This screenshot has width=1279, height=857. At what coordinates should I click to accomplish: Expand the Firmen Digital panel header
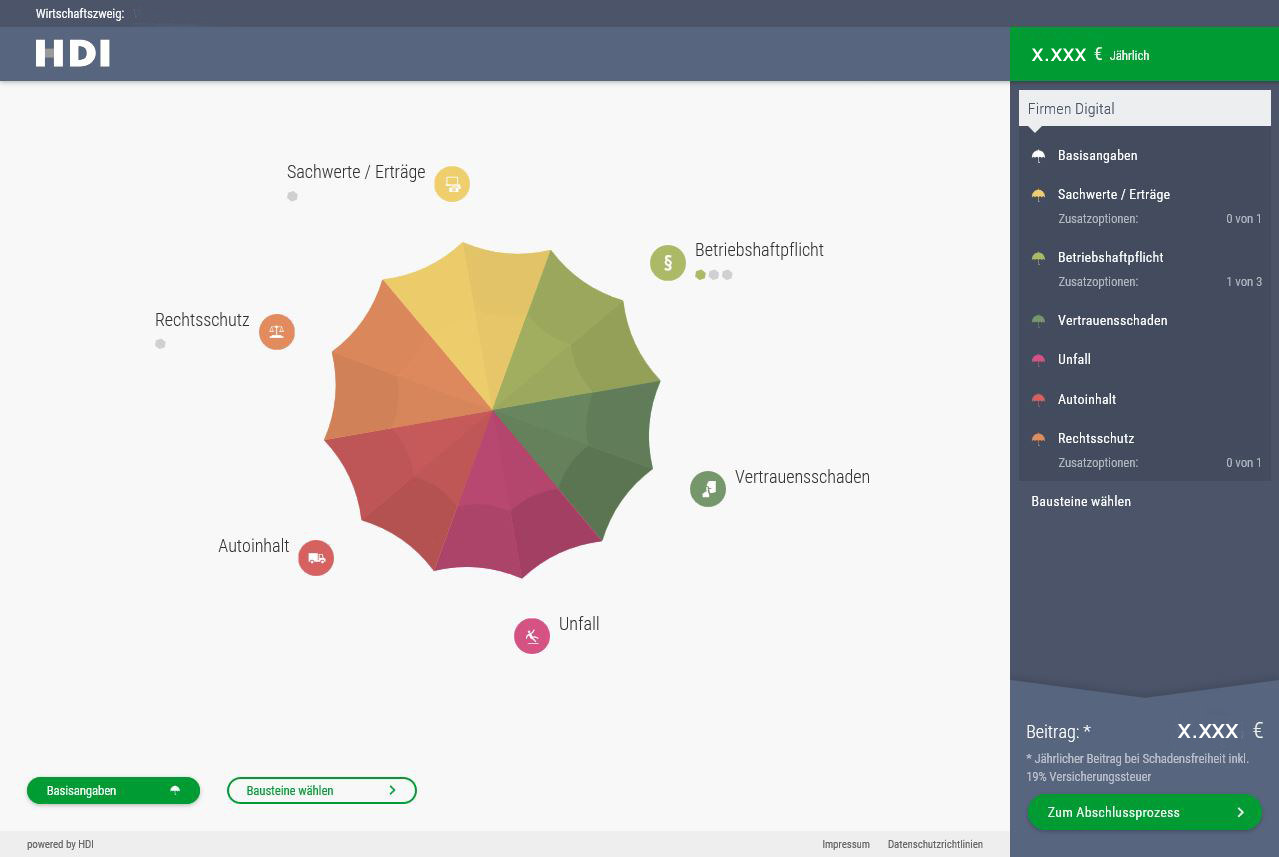pos(1144,109)
